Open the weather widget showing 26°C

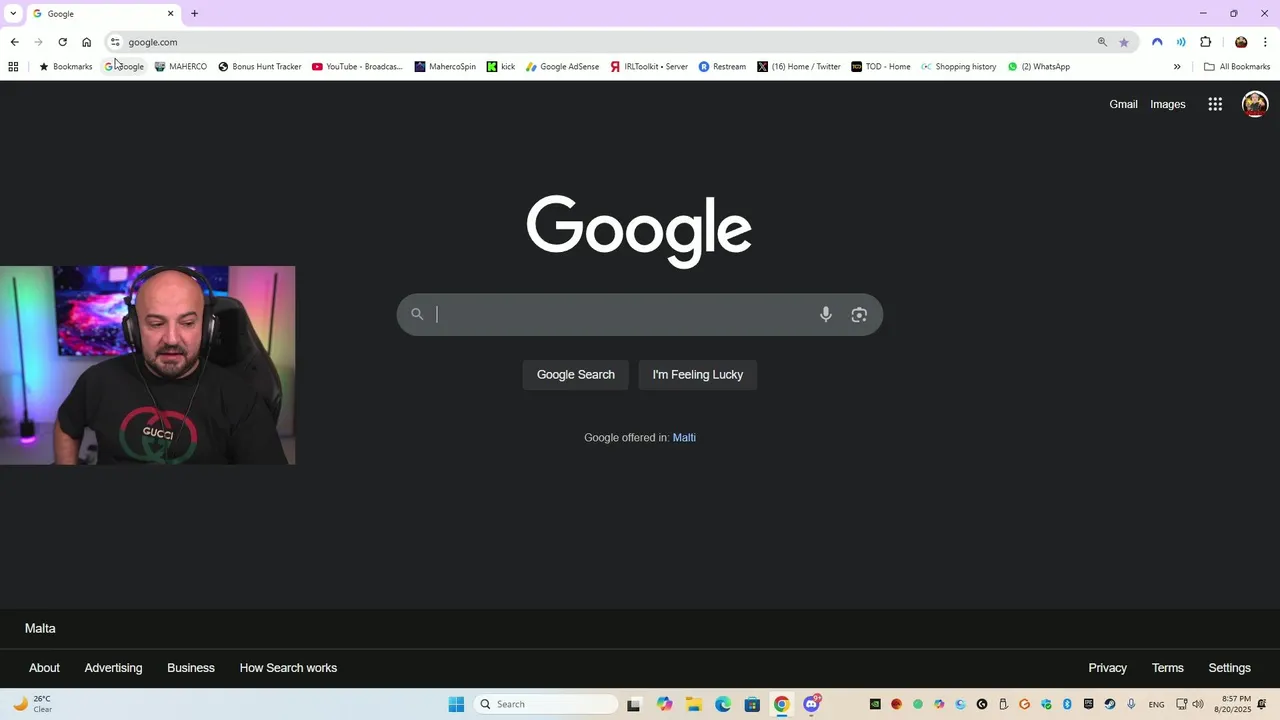(x=32, y=704)
